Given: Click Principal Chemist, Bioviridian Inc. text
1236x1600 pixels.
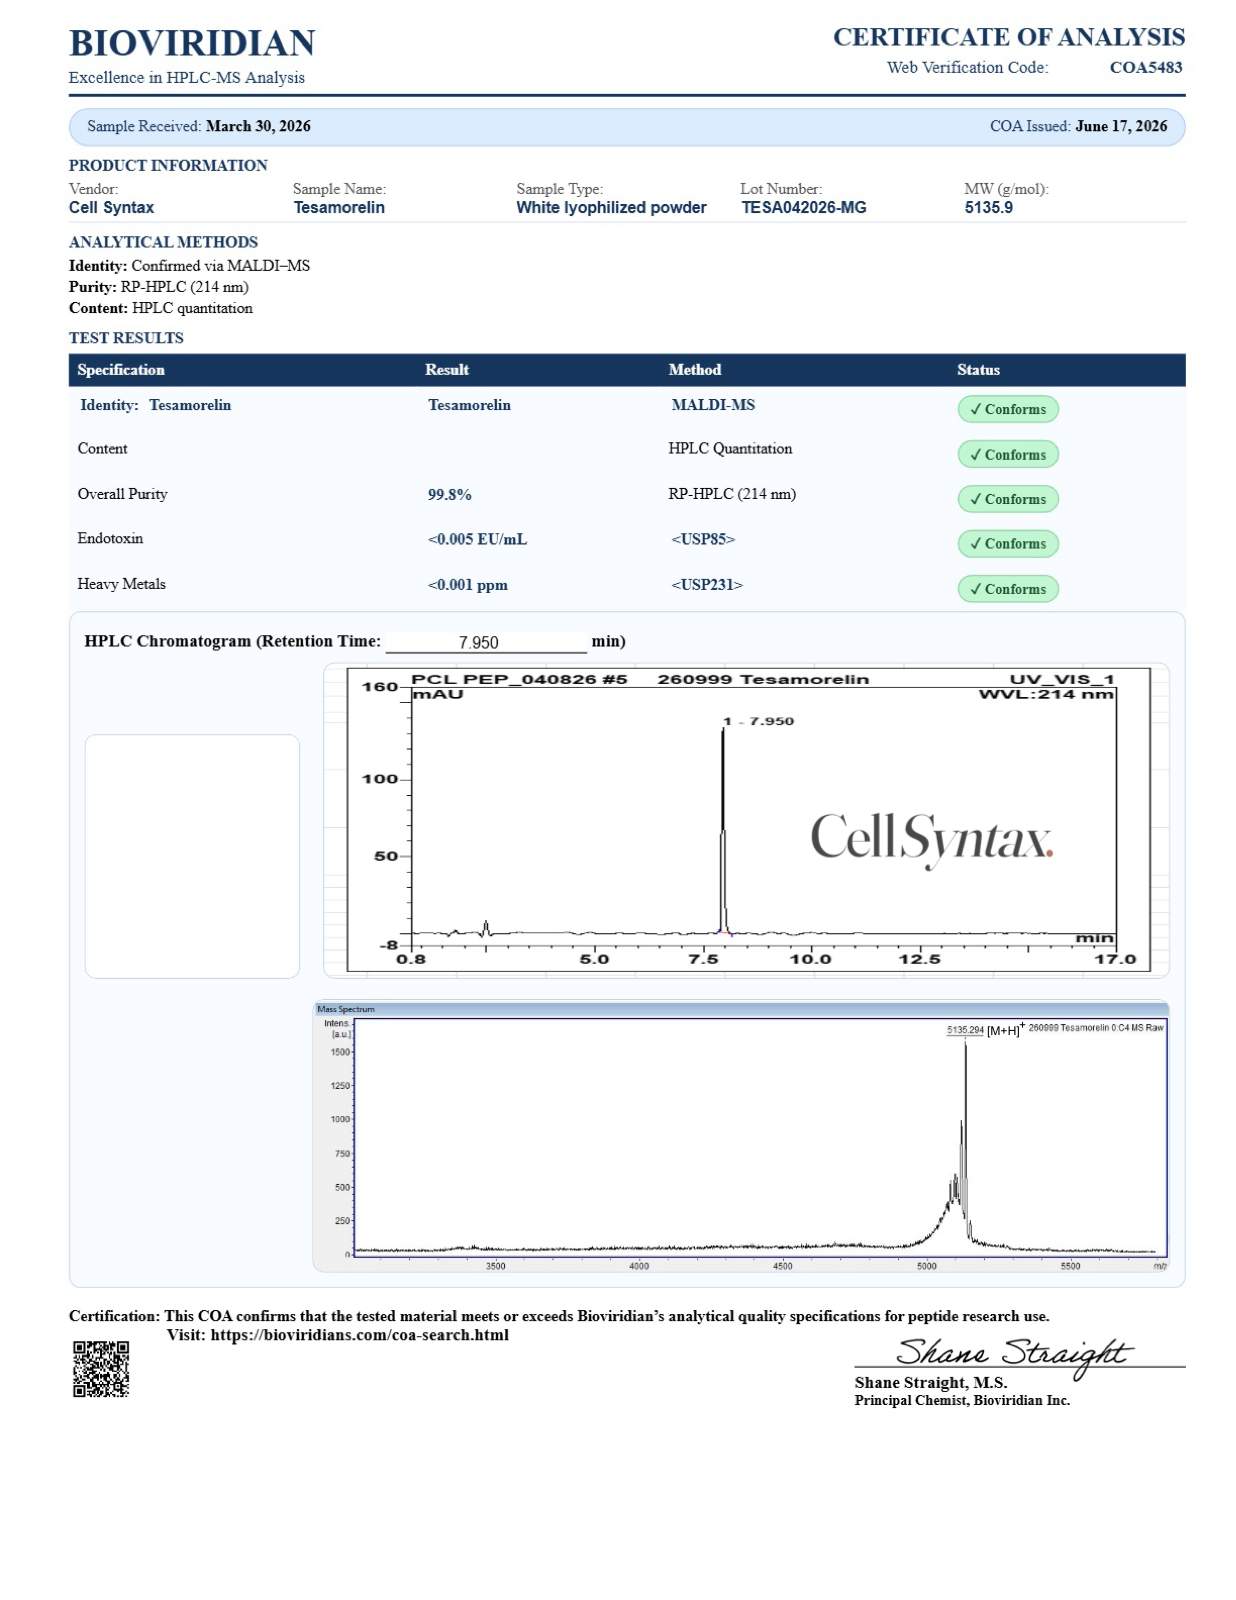Looking at the screenshot, I should point(962,1401).
